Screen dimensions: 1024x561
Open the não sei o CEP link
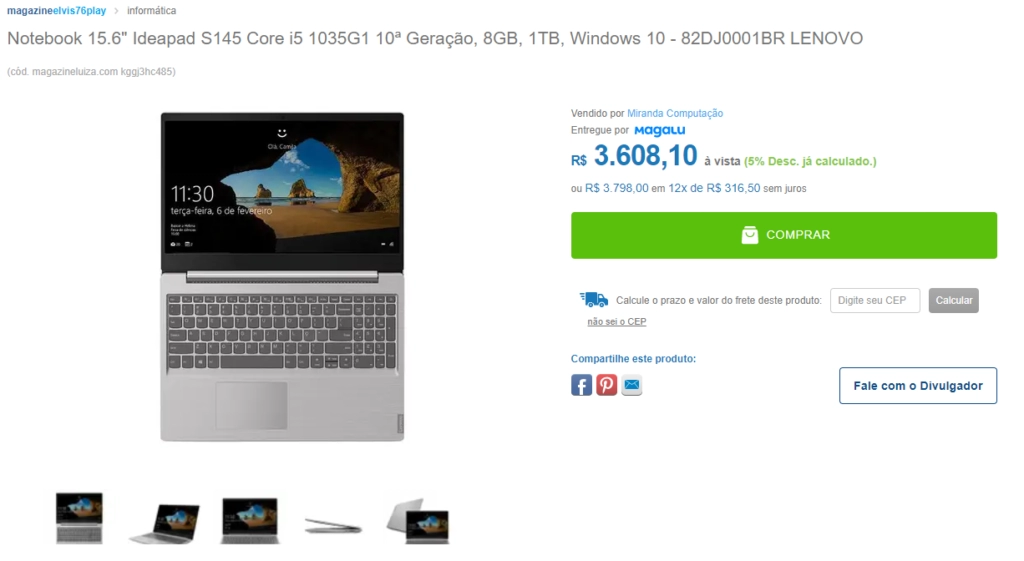[616, 321]
